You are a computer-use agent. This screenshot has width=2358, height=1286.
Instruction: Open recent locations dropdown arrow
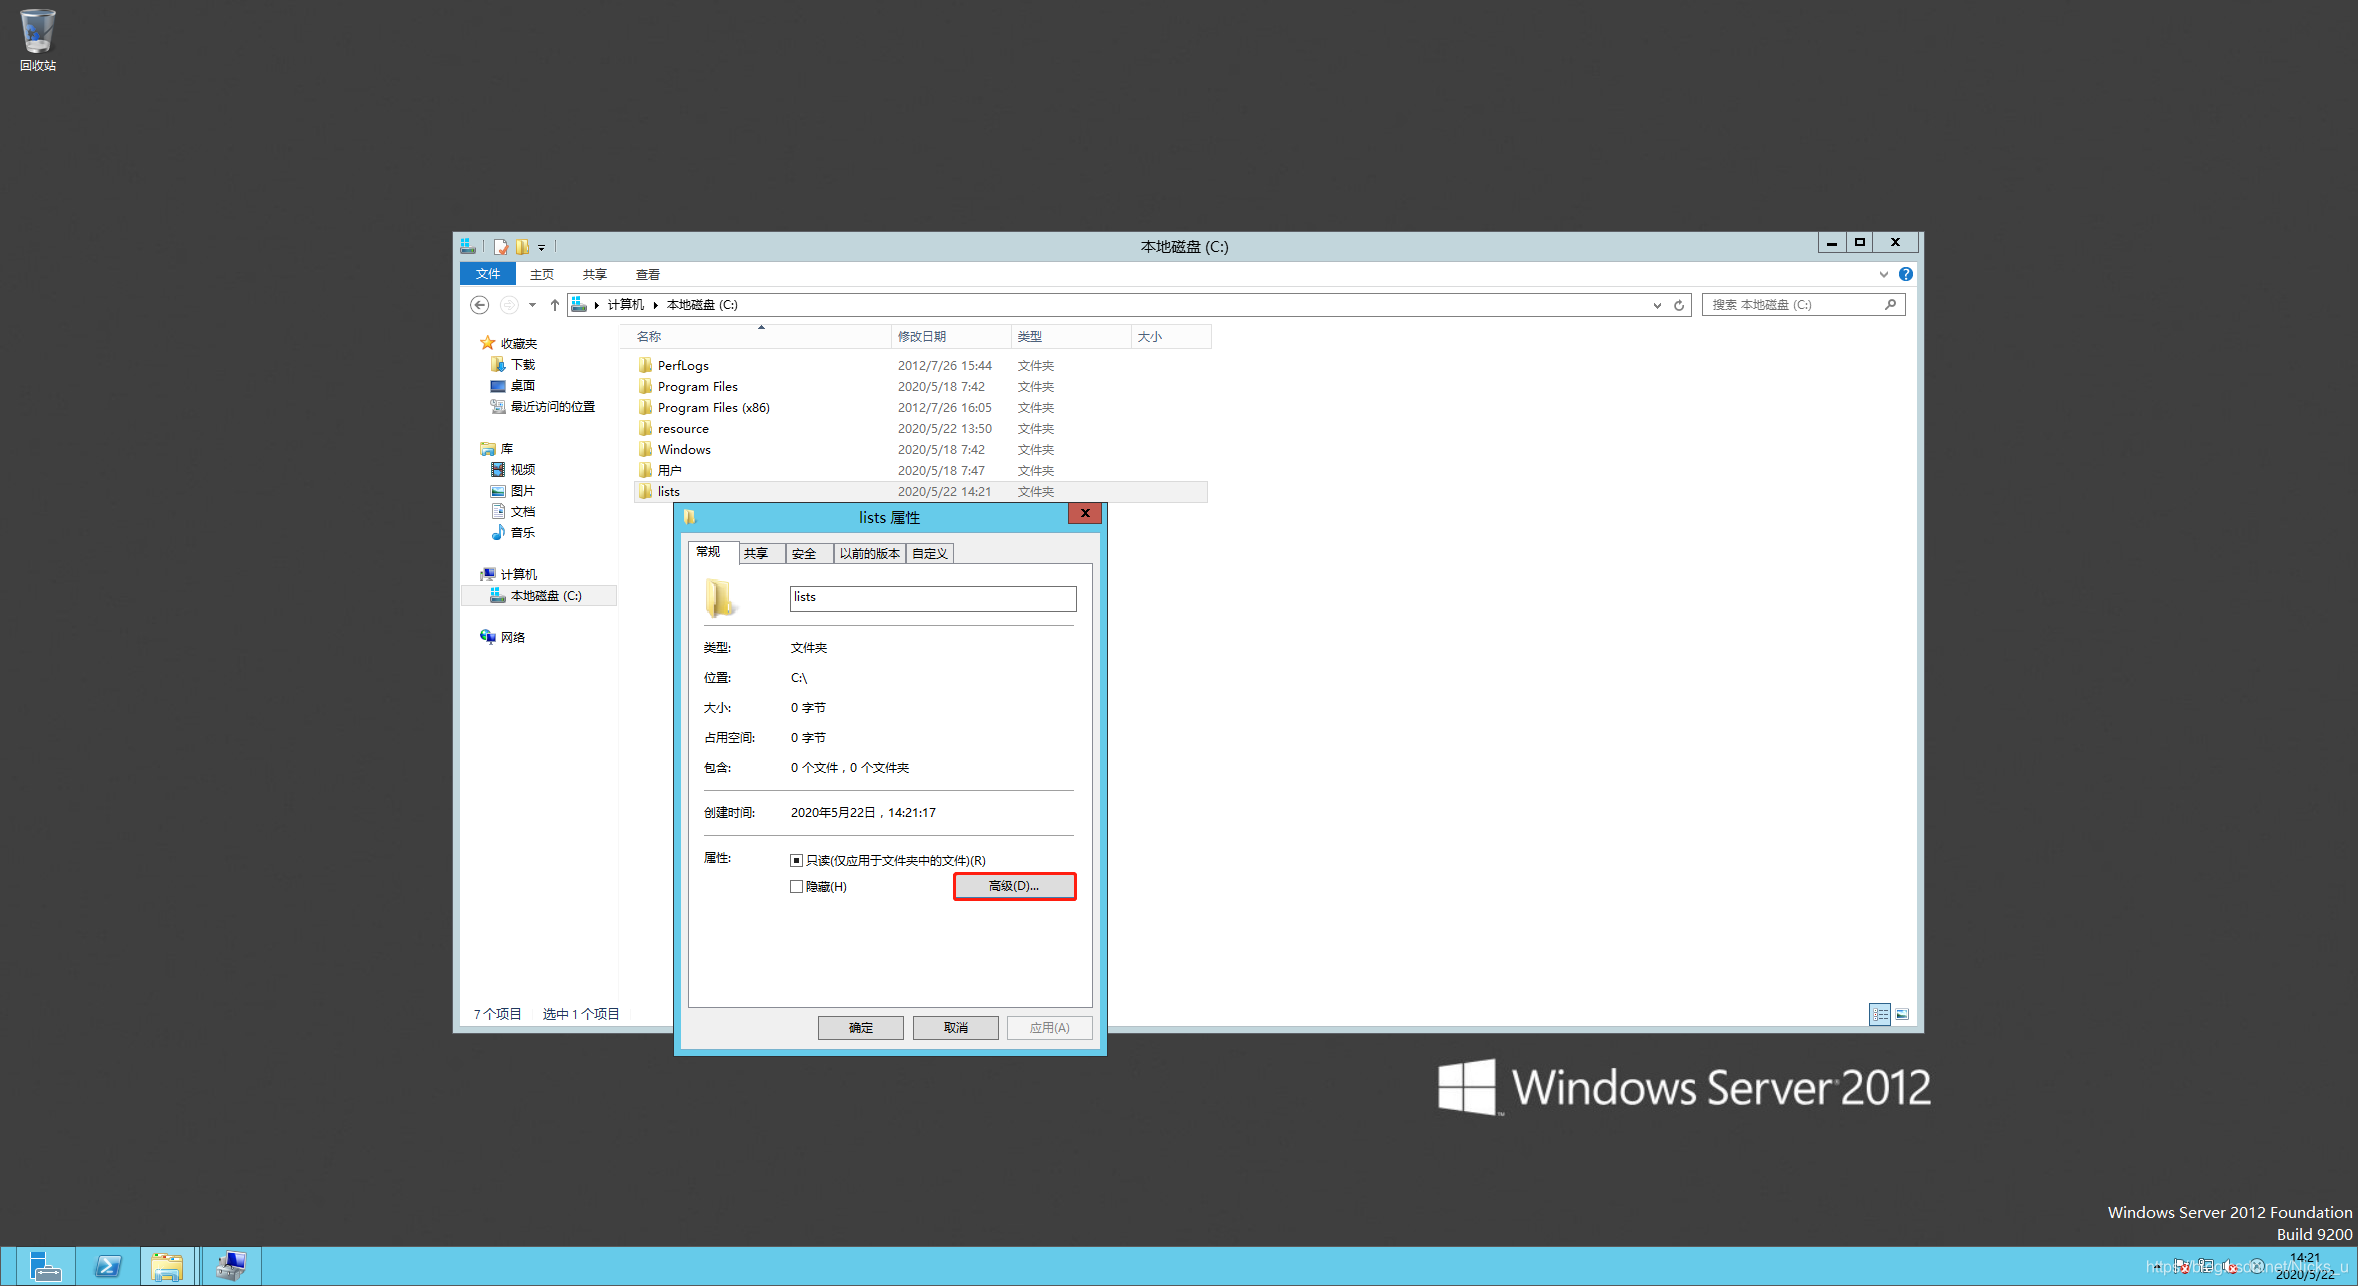[533, 305]
